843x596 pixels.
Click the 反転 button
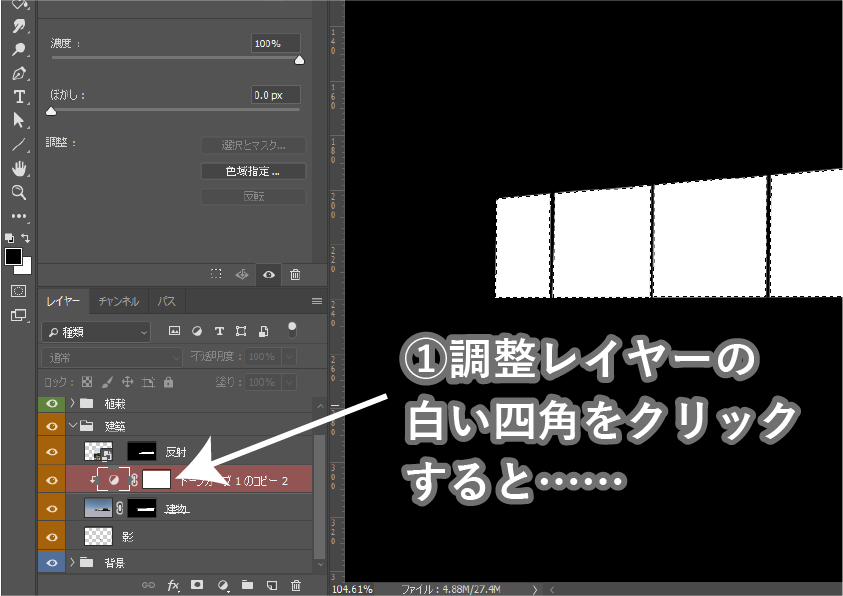[x=253, y=197]
